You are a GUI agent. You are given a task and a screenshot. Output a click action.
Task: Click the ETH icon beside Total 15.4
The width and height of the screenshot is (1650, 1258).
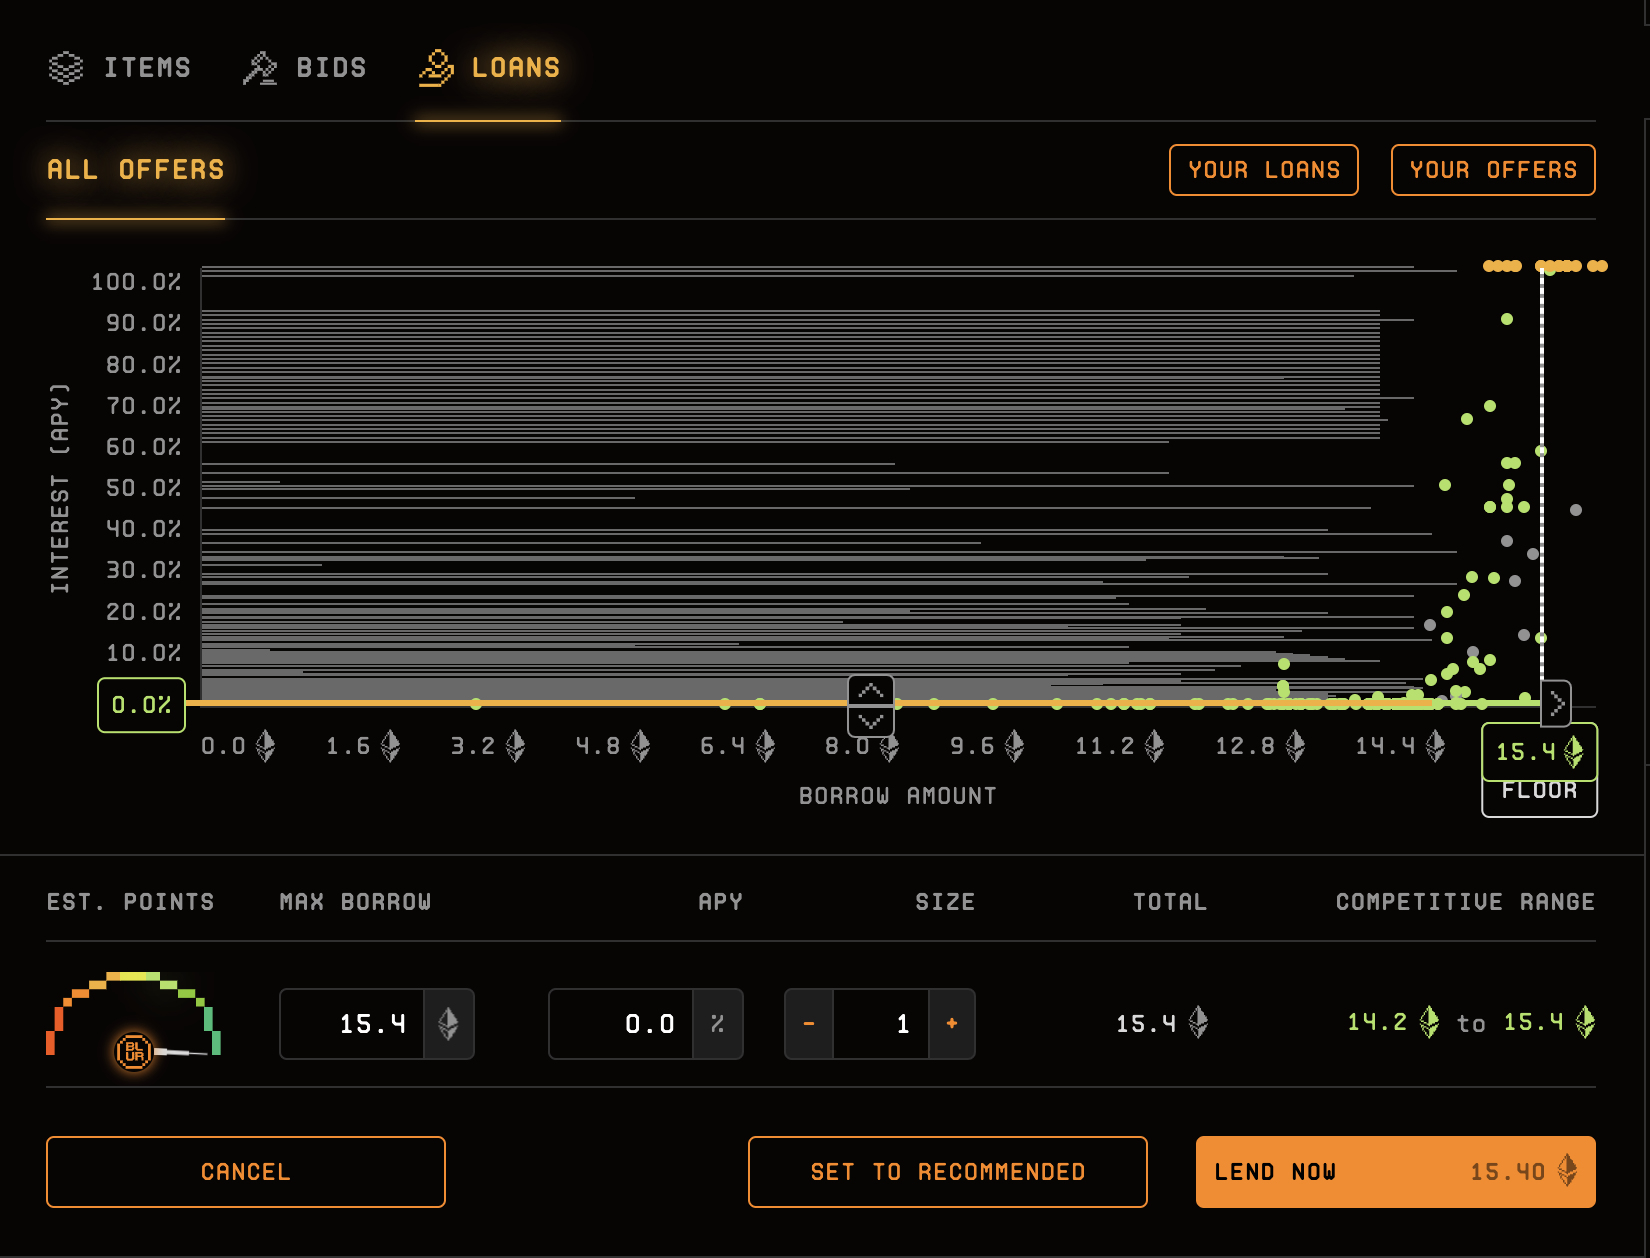[x=1198, y=1022]
